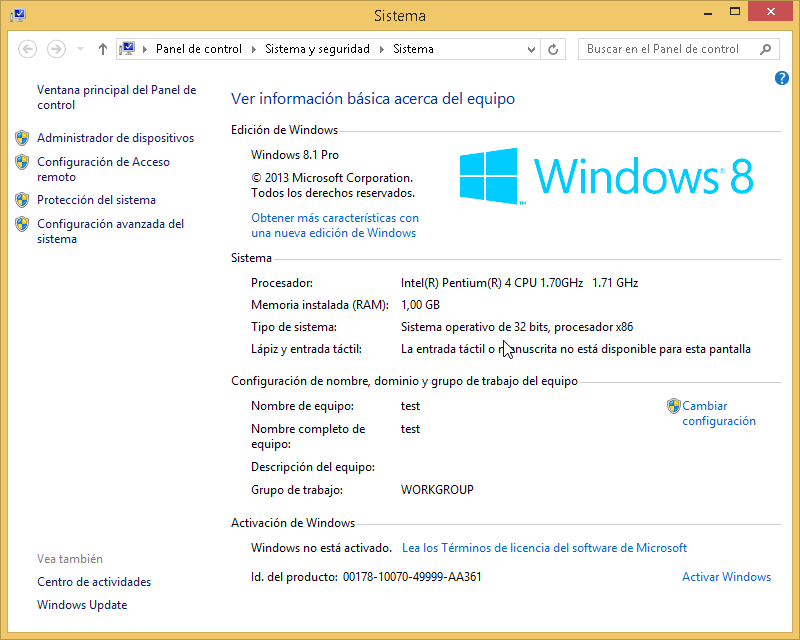Select the WORKGROUP value
Viewport: 800px width, 640px height.
click(437, 489)
